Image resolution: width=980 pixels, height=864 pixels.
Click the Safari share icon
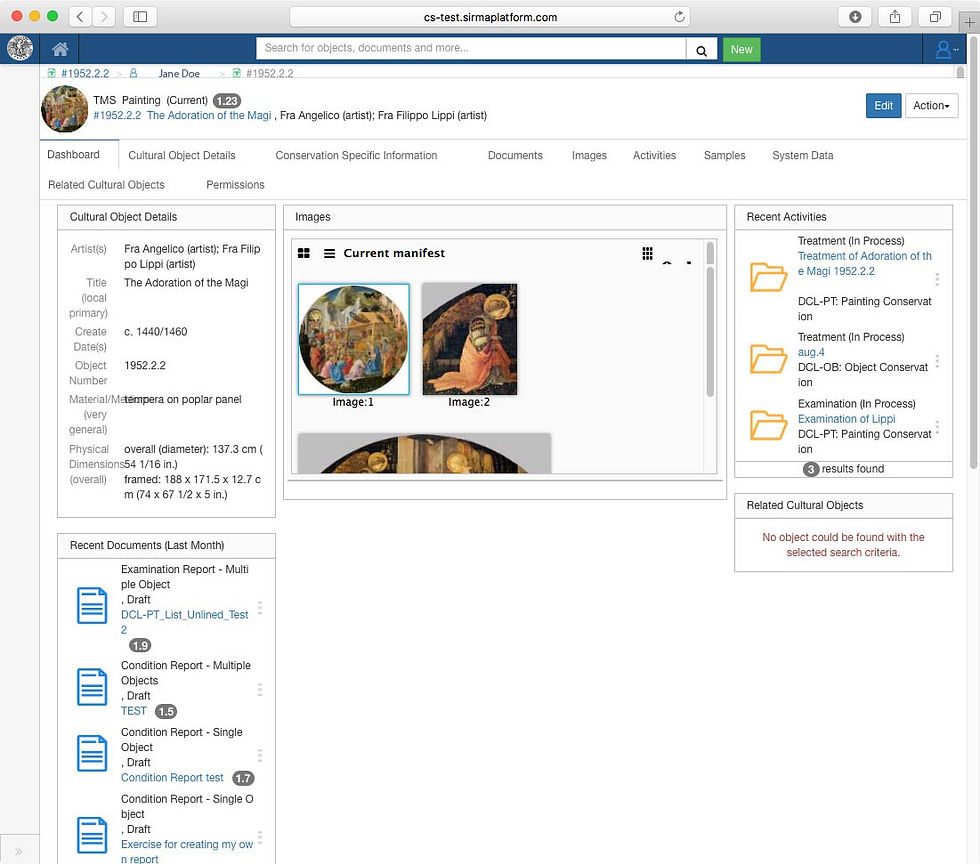(x=895, y=17)
